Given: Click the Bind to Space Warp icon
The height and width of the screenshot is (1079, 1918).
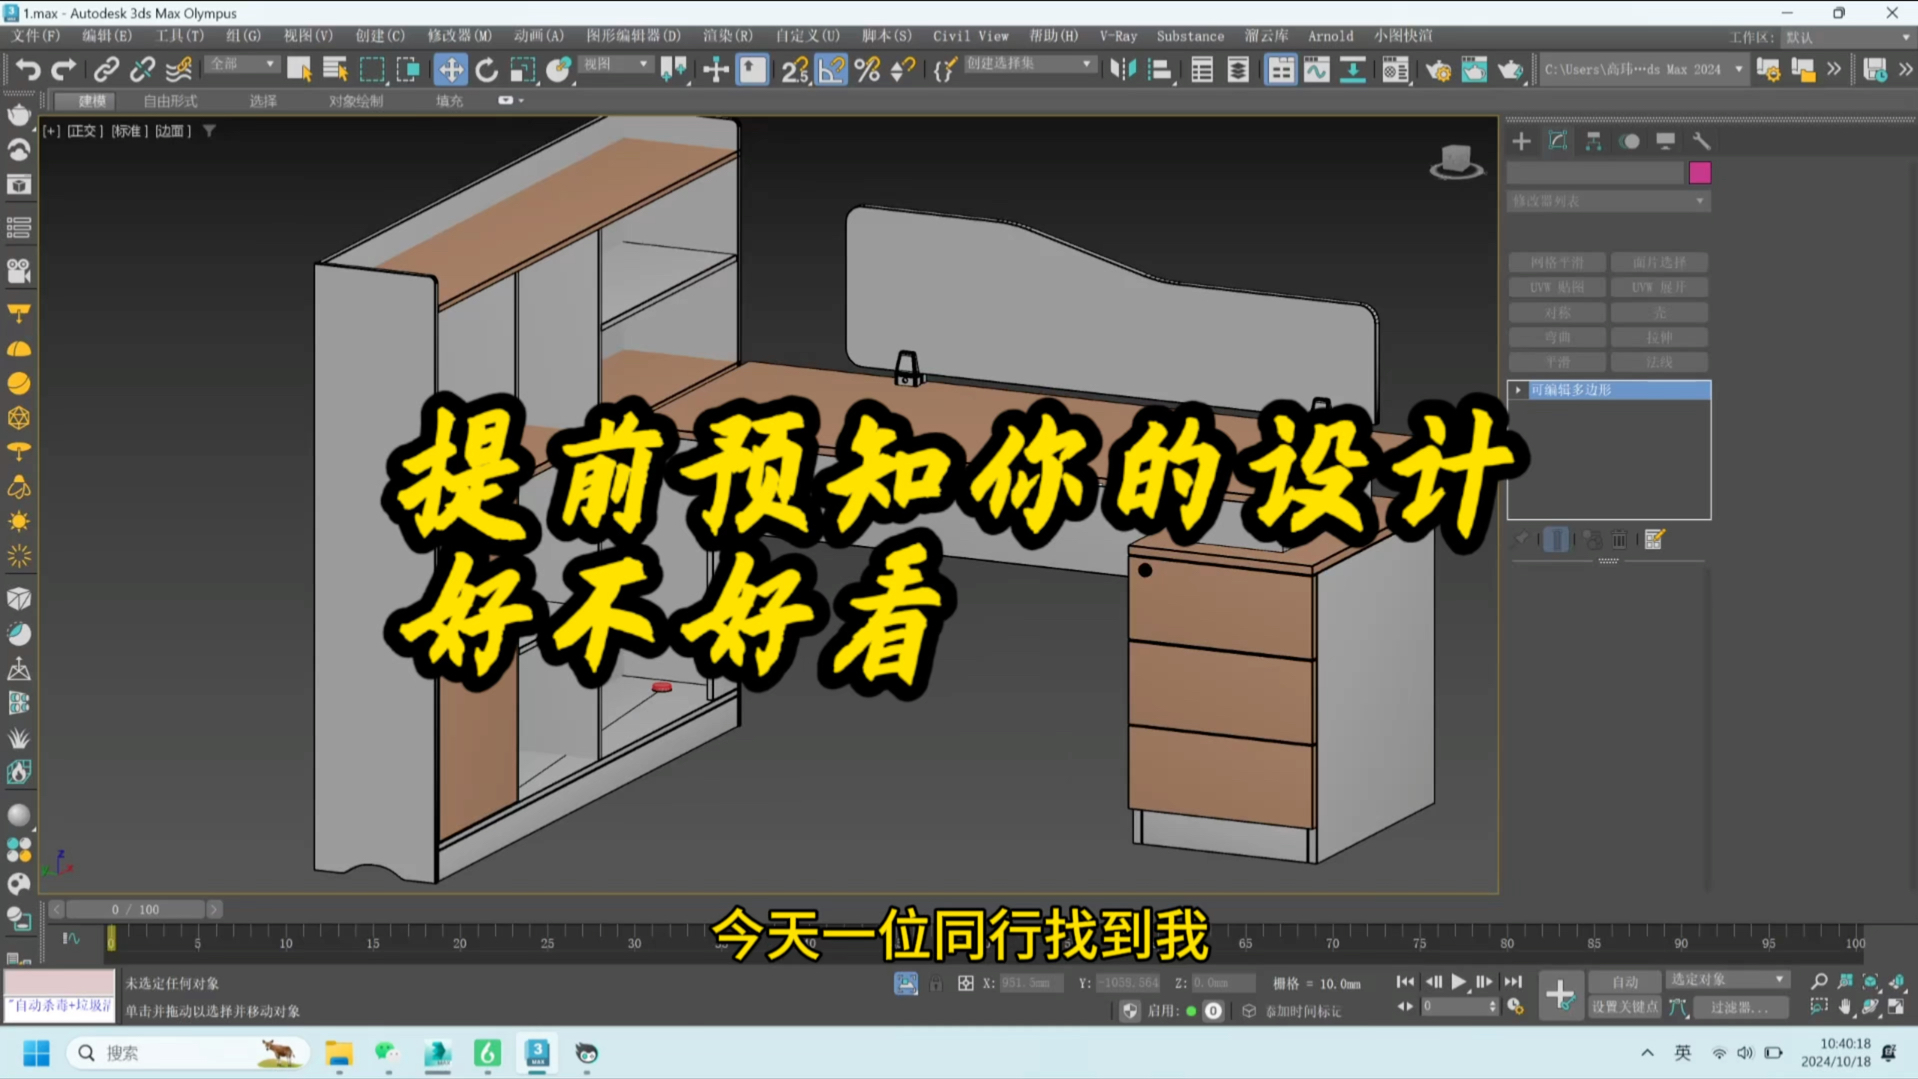Looking at the screenshot, I should [x=179, y=70].
